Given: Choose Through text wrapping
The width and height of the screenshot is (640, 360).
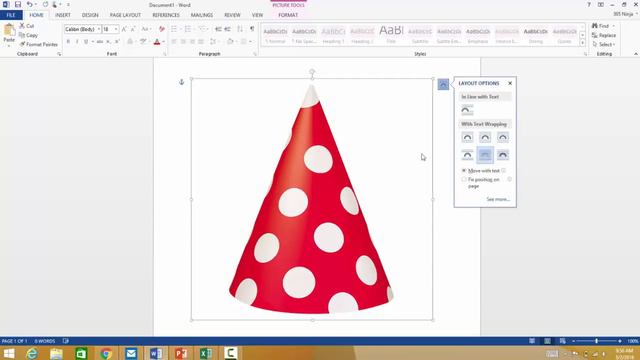Looking at the screenshot, I should pyautogui.click(x=503, y=137).
